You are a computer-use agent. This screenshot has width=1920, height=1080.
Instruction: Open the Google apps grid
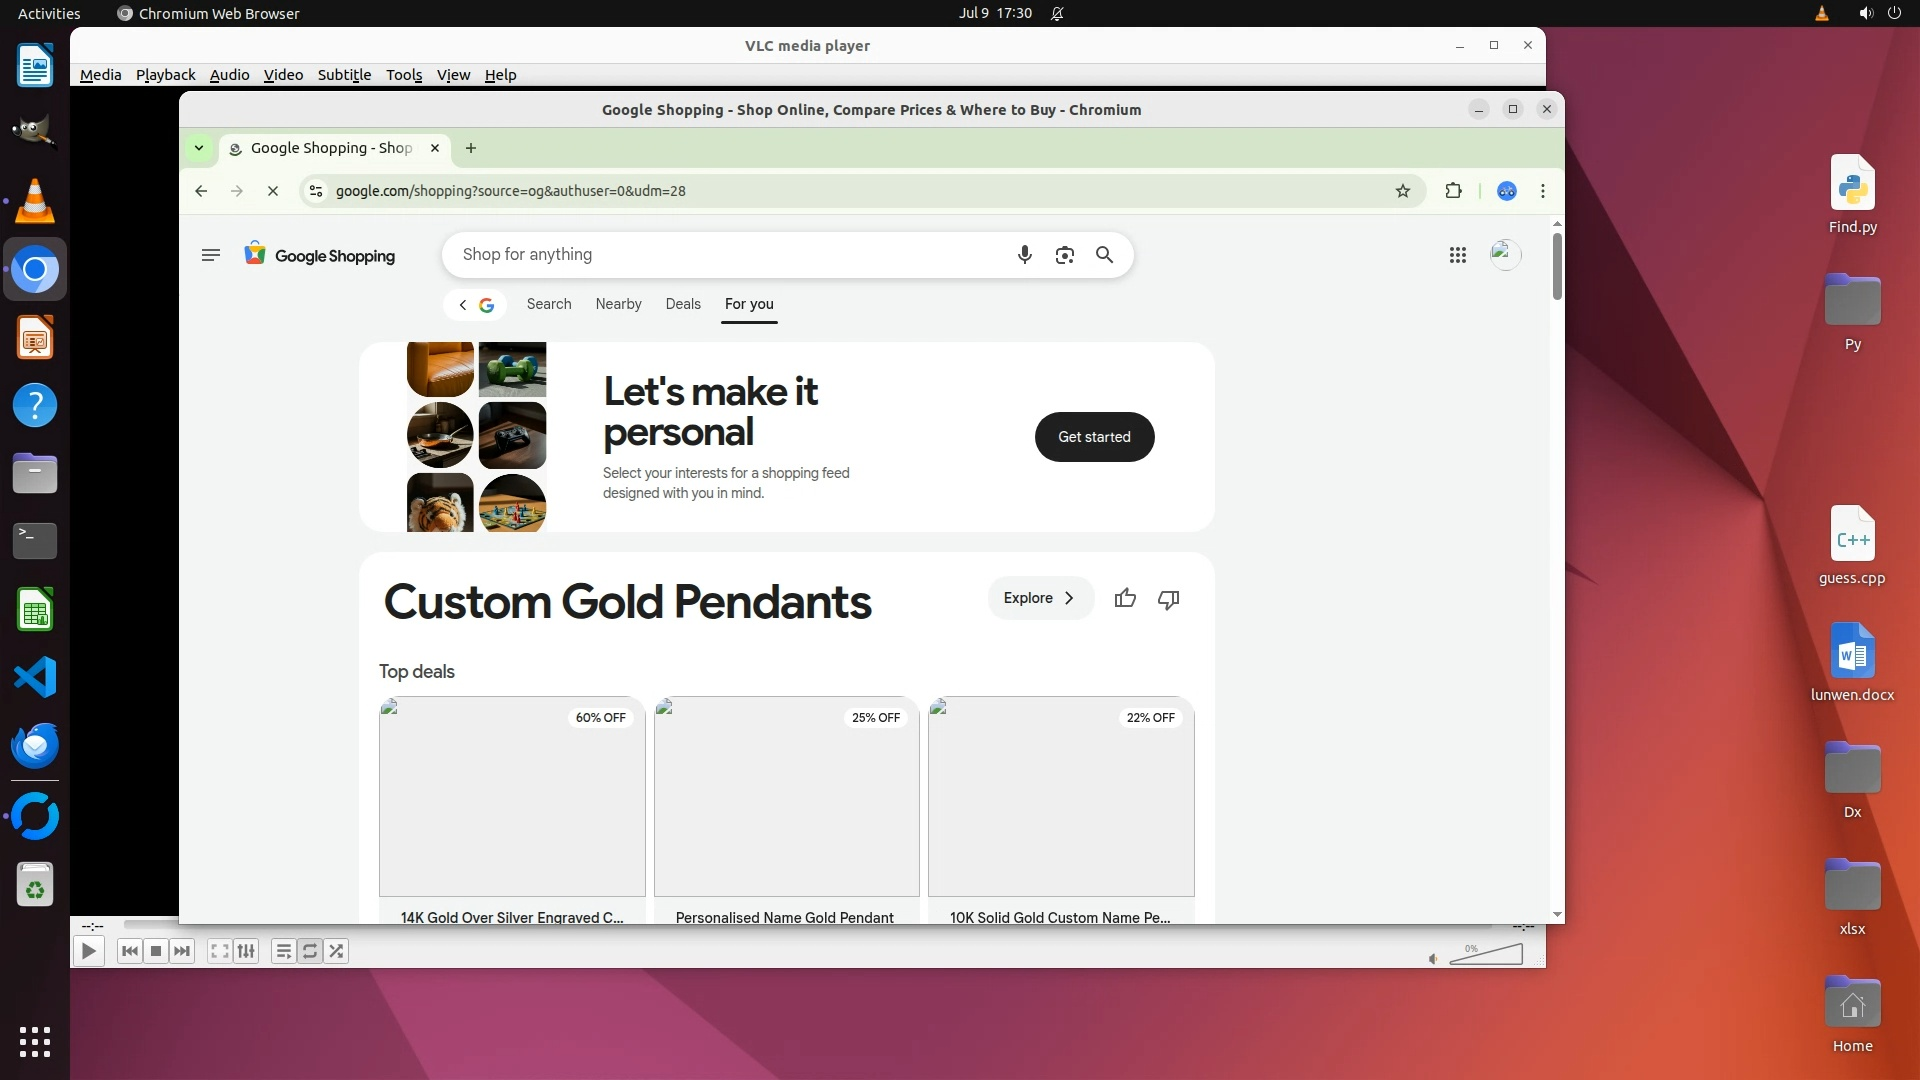tap(1457, 255)
